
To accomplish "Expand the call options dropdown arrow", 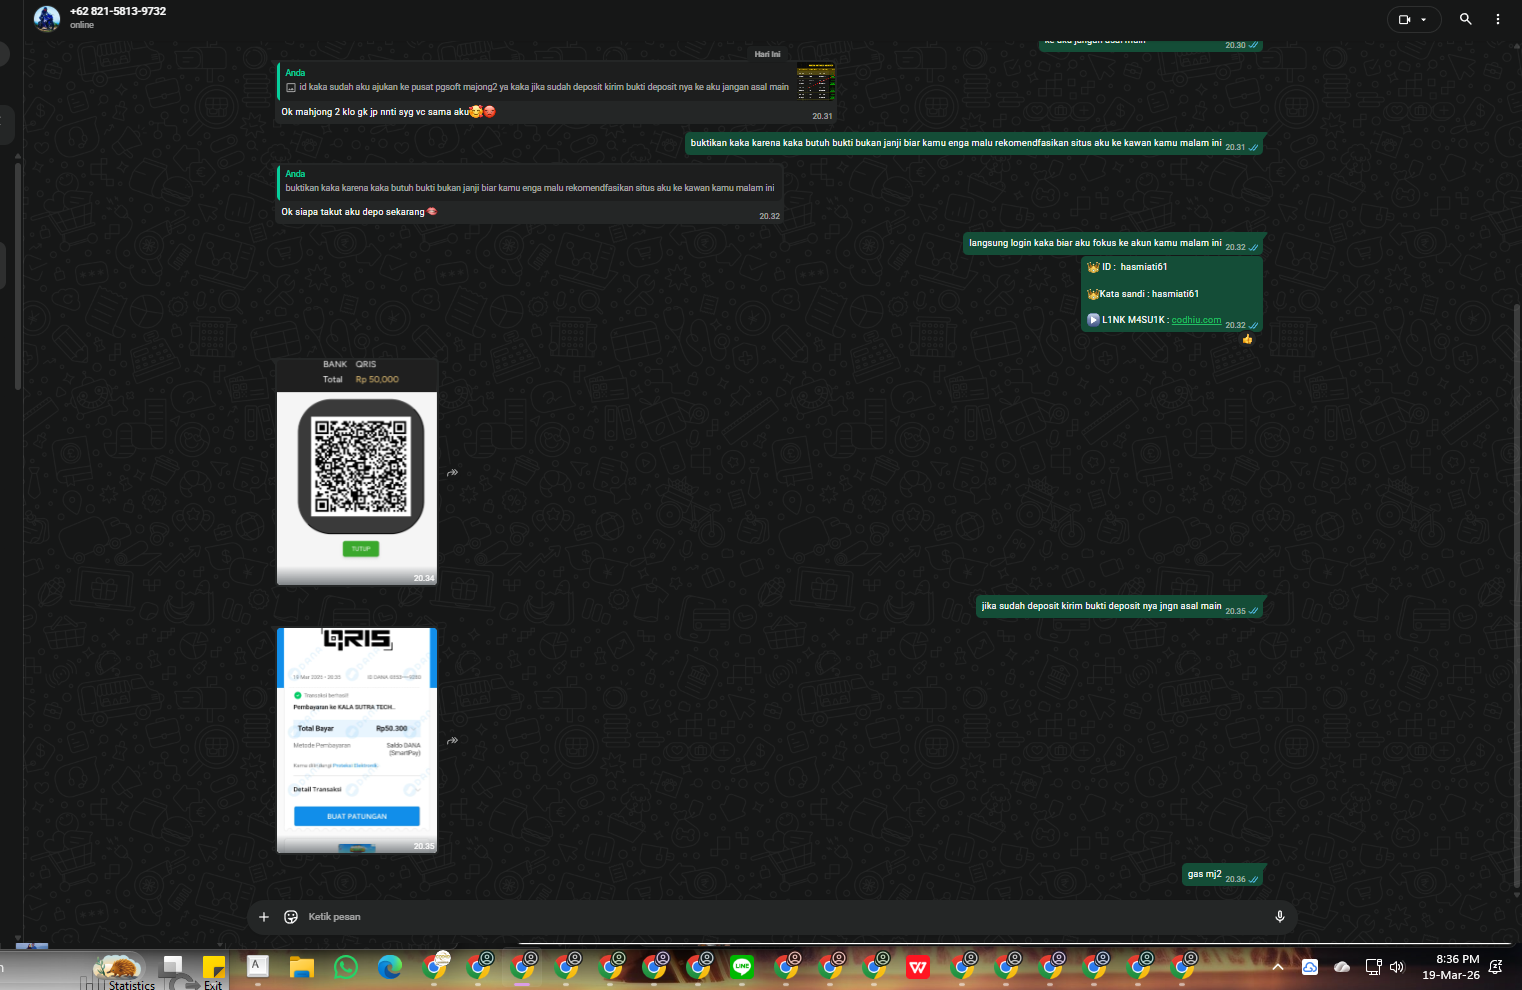I will point(1424,19).
